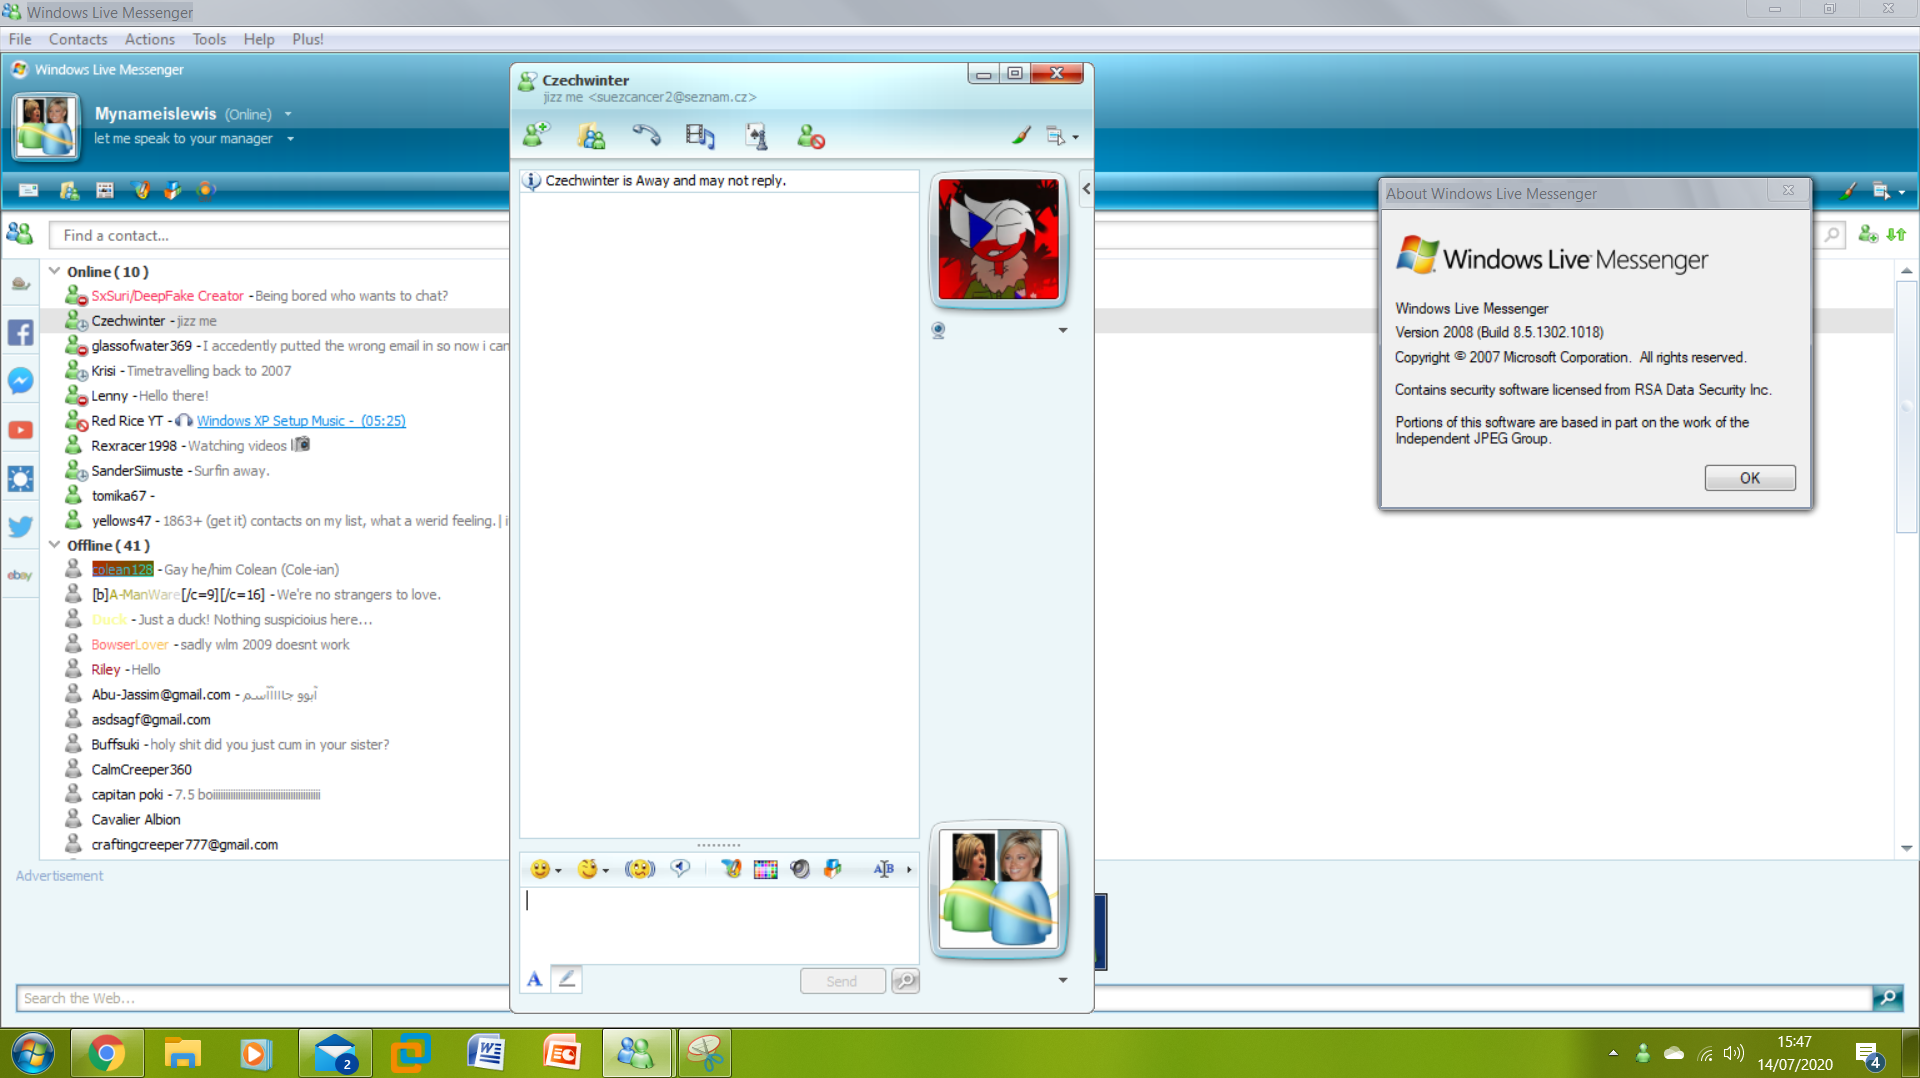Screen dimensions: 1920x1078
Task: Click paintbrush color scheme icon in chat window
Action: 1021,135
